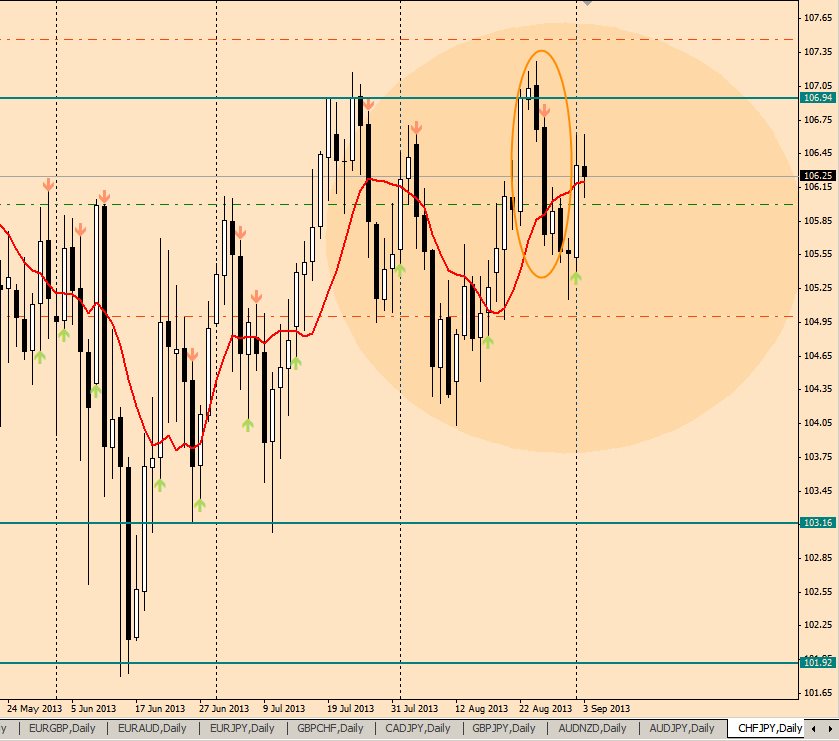
Task: Click the 102.85 price scale value
Action: [x=818, y=557]
